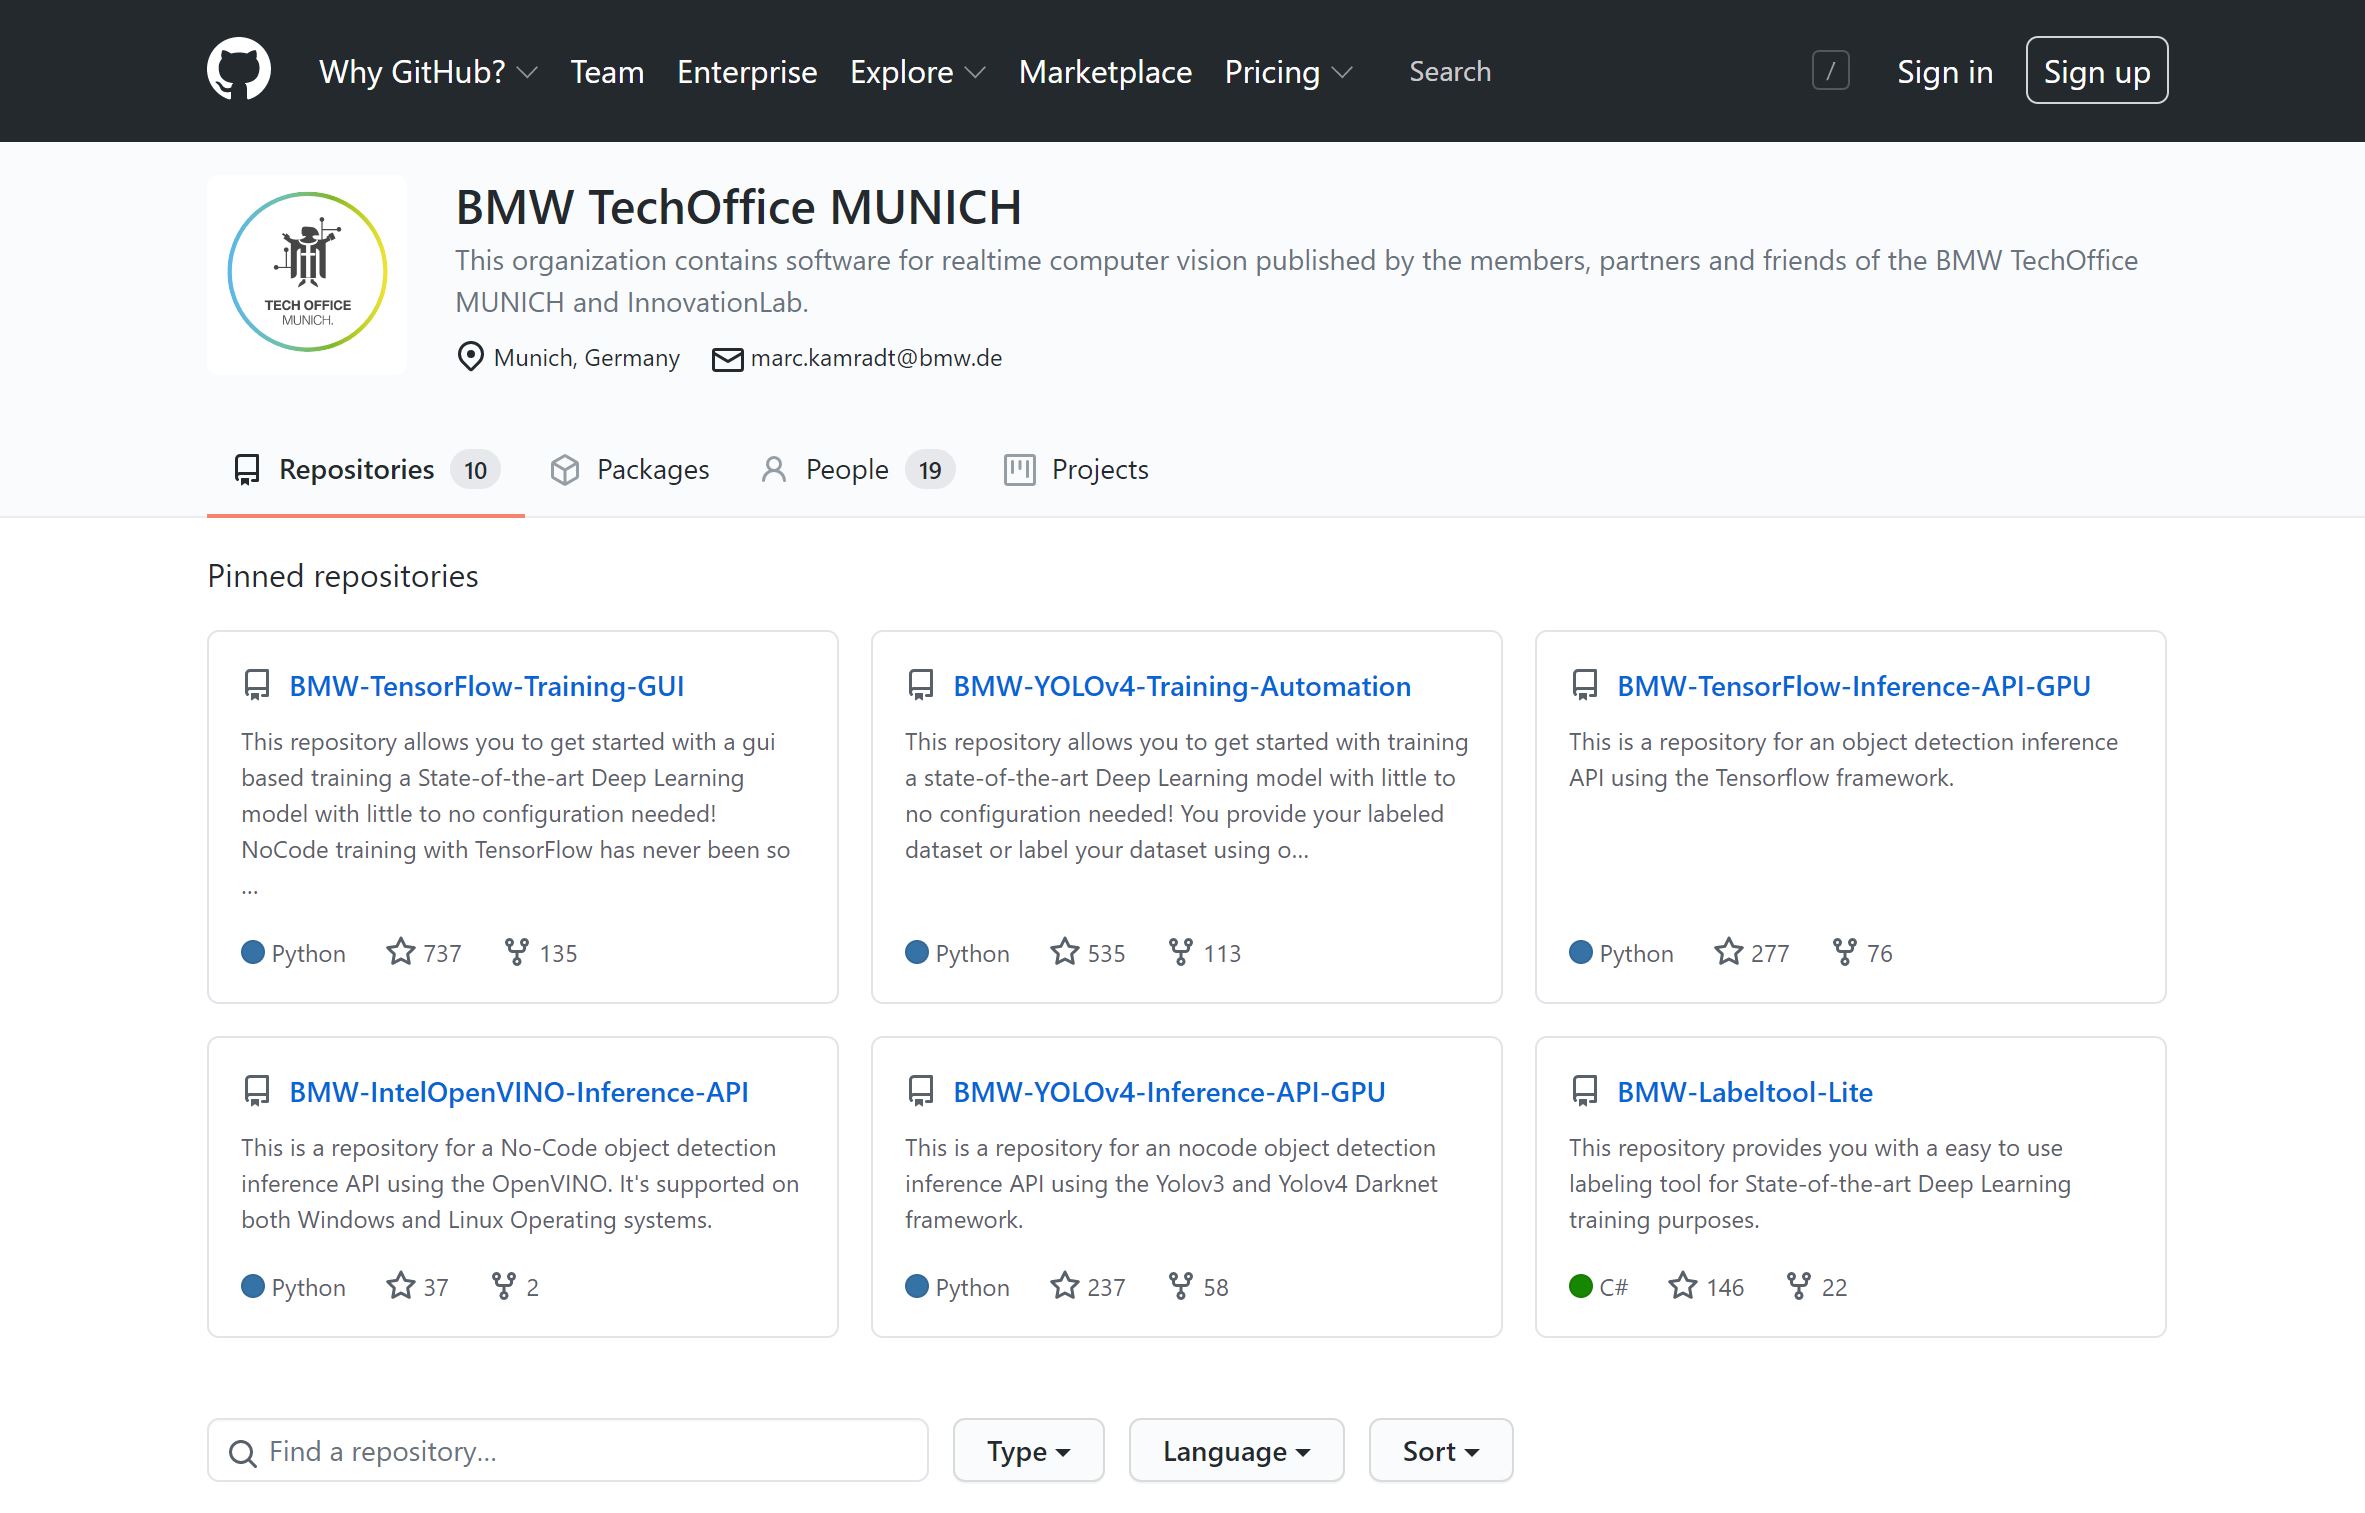Open the Type filter dropdown
The image size is (2365, 1513).
point(1028,1451)
